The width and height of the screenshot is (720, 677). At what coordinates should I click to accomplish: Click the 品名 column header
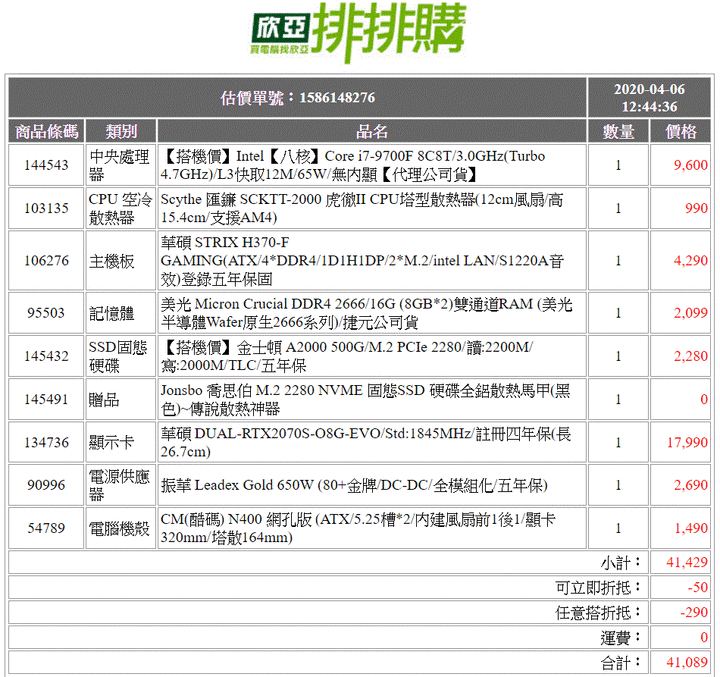pyautogui.click(x=372, y=131)
